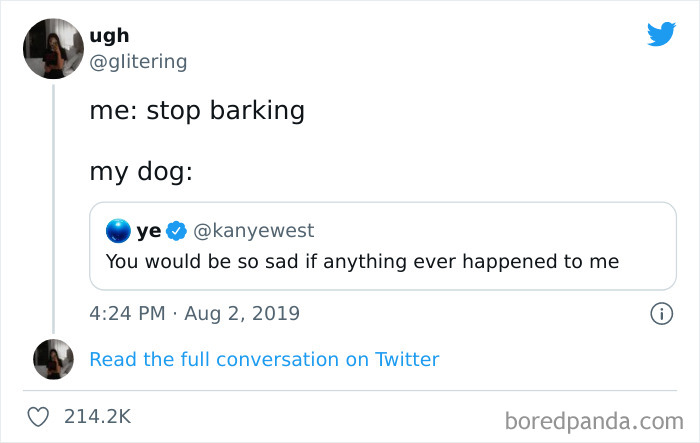The image size is (700, 443).
Task: Open the tweet info icon
Action: click(661, 313)
